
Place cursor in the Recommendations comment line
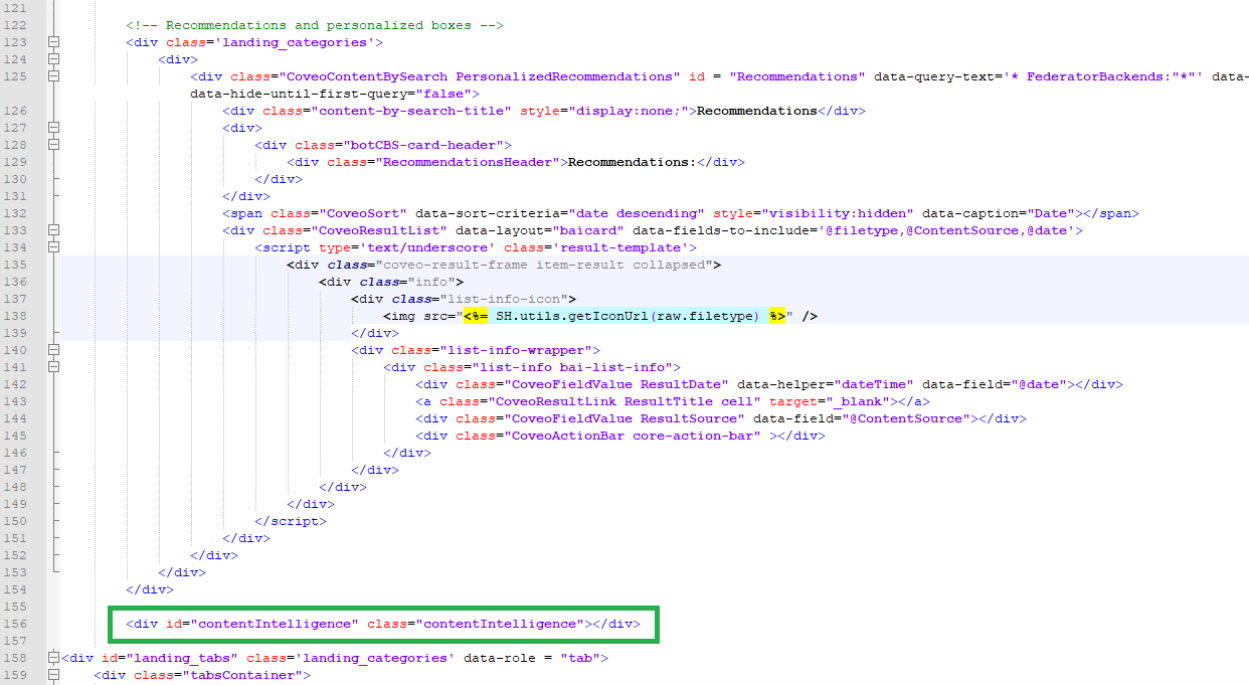pos(314,25)
